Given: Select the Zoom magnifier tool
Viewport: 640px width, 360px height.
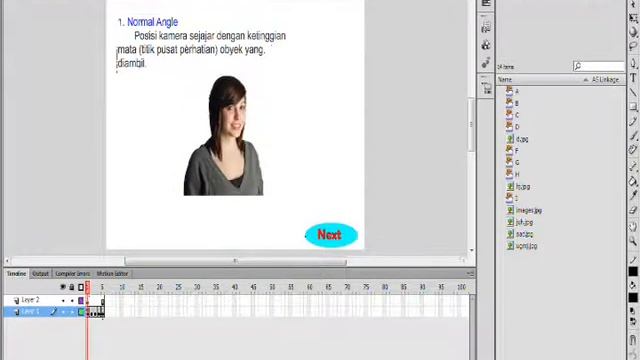Looking at the screenshot, I should pos(633,241).
